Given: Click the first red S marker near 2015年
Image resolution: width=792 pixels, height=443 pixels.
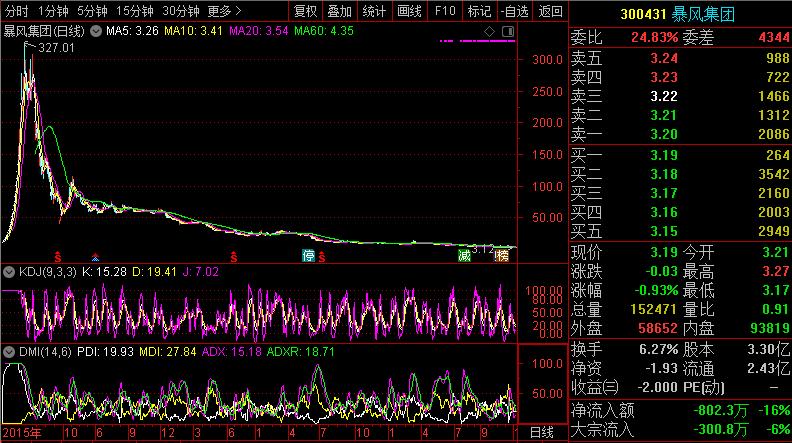Looking at the screenshot, I should (x=58, y=257).
